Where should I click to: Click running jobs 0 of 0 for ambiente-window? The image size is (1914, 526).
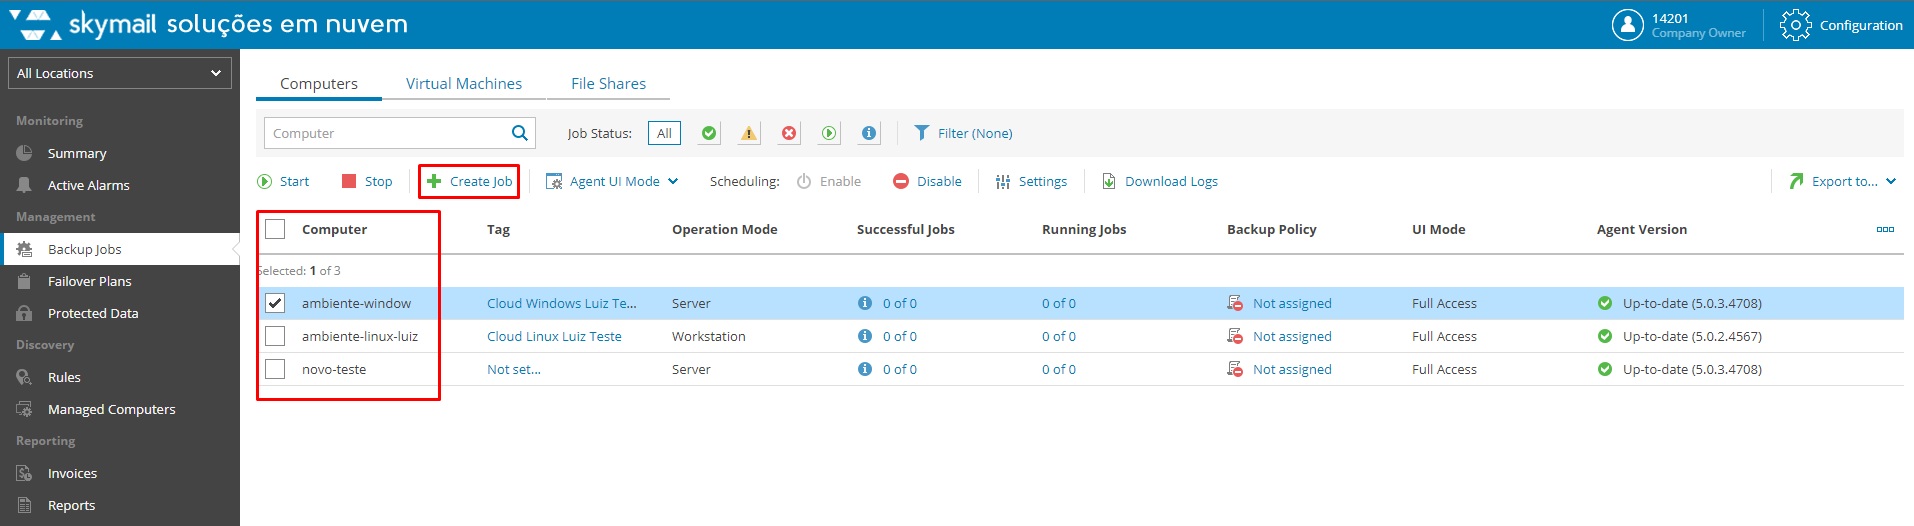point(1059,303)
